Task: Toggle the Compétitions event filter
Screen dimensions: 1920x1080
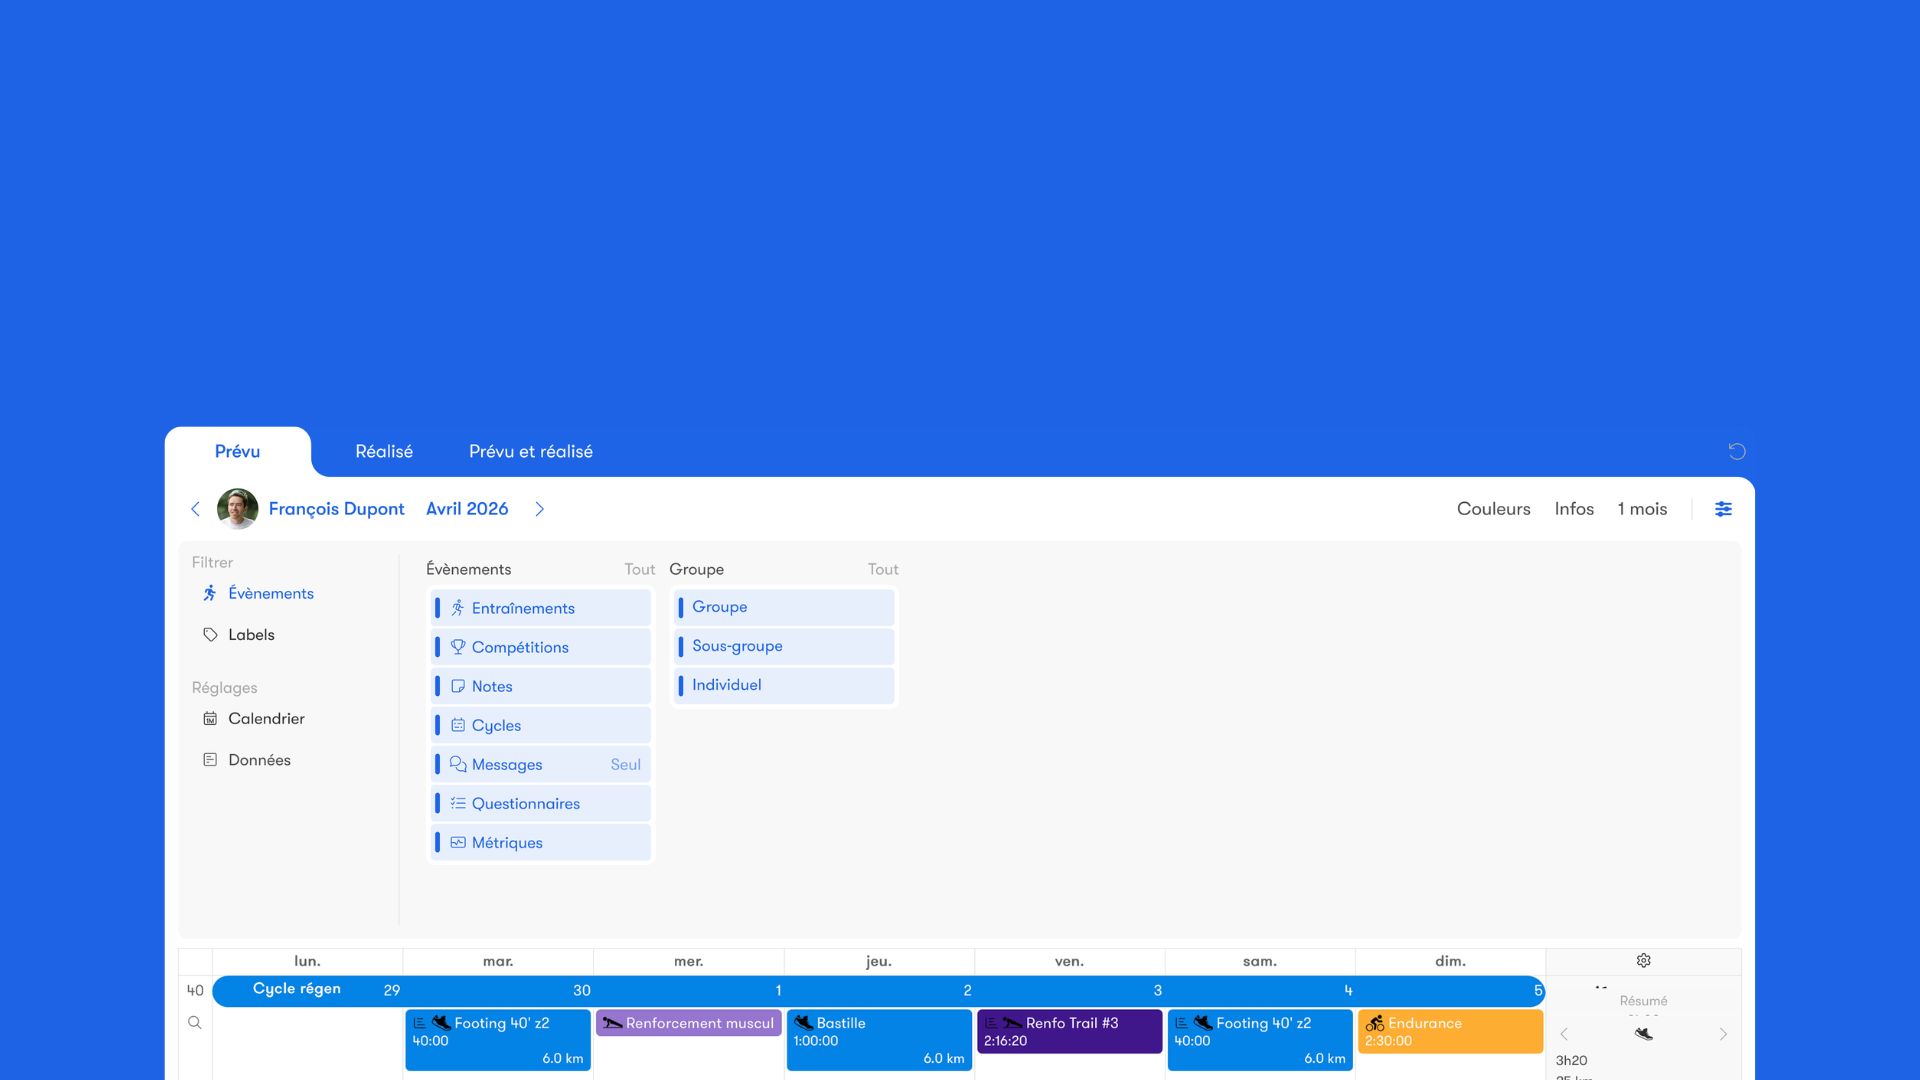Action: (x=541, y=647)
